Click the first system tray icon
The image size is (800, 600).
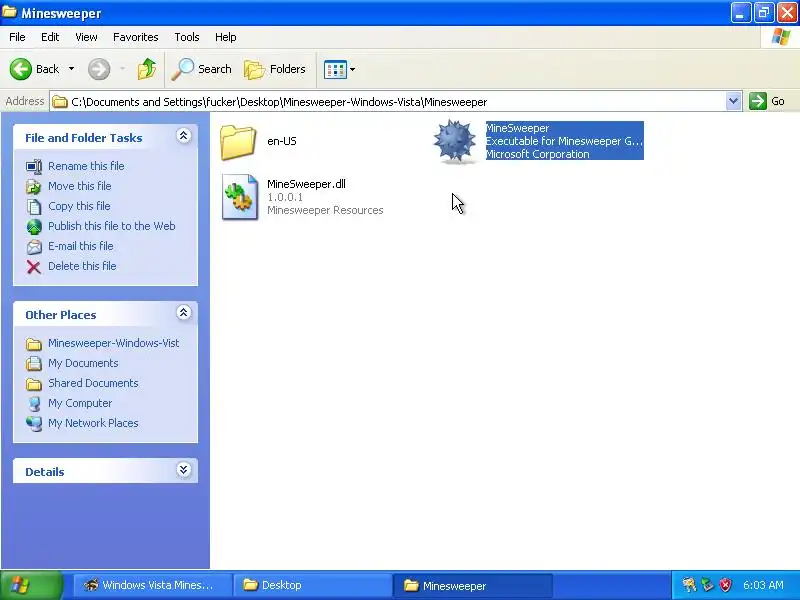click(x=689, y=585)
